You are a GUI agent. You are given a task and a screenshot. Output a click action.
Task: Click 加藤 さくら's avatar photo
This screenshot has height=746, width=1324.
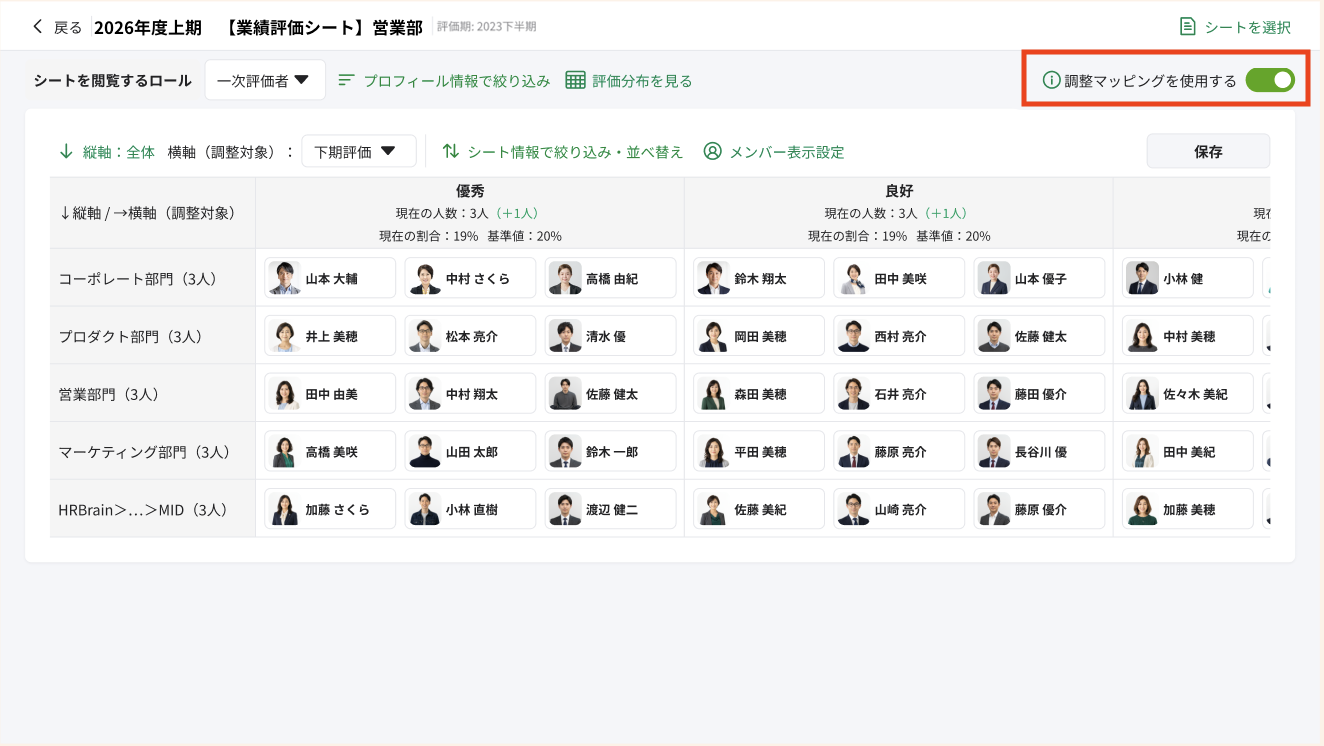click(287, 508)
